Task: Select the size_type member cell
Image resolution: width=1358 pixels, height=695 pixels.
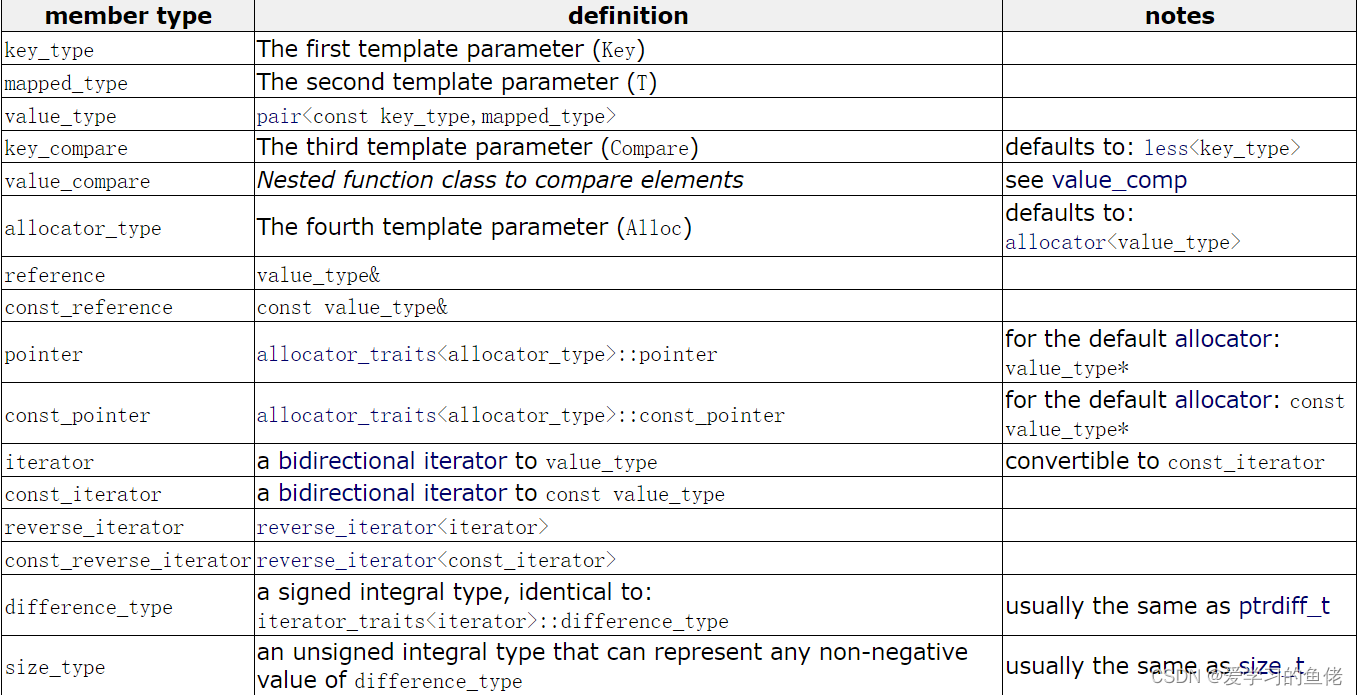Action: (55, 667)
